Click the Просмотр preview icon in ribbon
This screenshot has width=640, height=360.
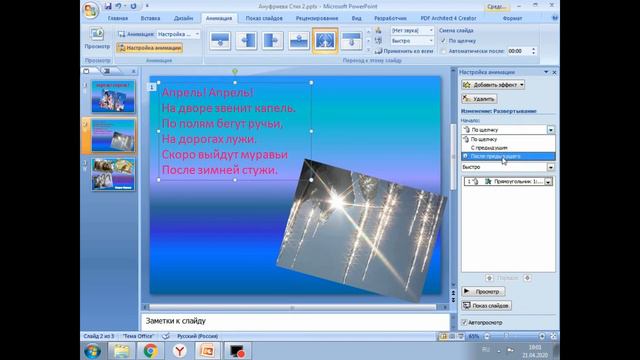97,34
